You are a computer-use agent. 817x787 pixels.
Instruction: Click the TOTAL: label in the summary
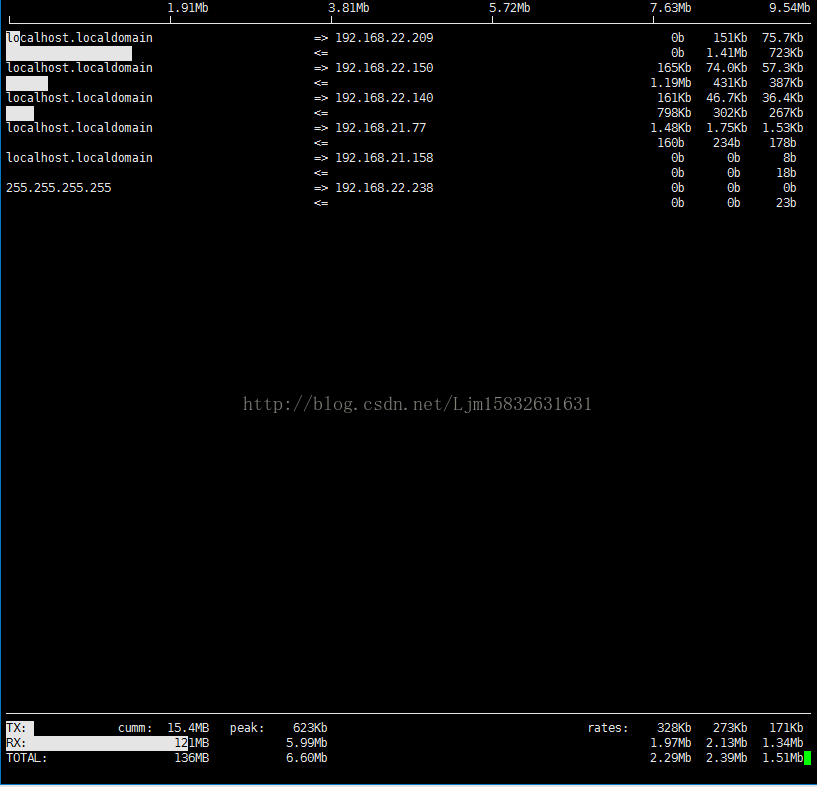click(x=27, y=758)
